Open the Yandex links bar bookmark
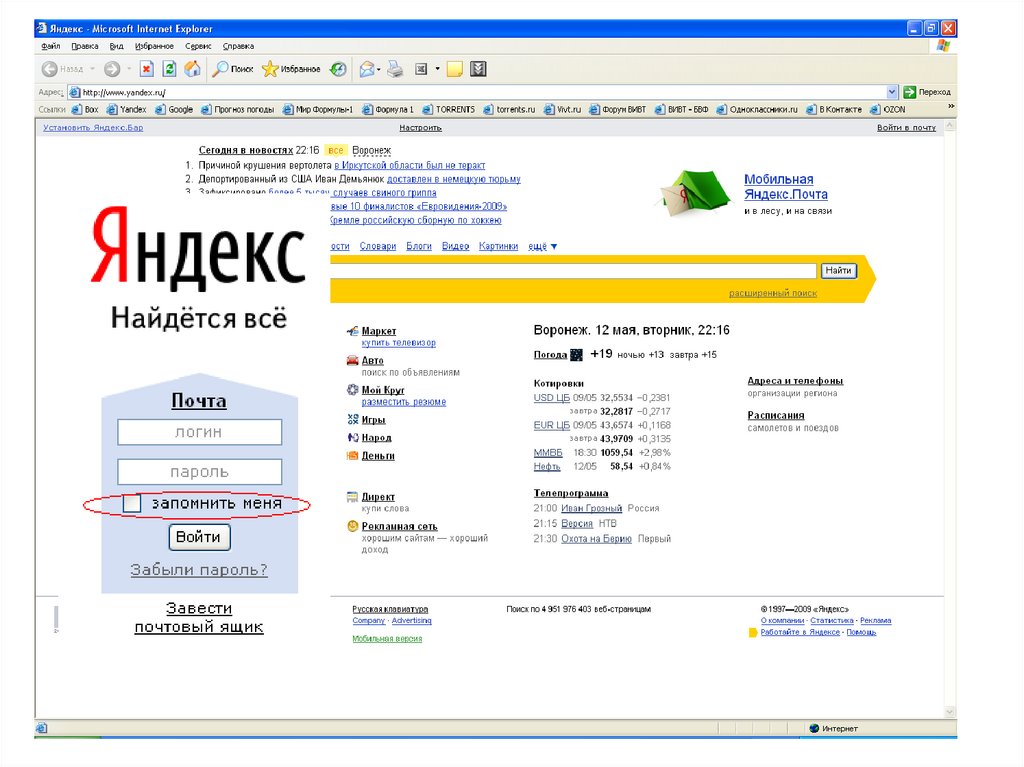 point(127,110)
